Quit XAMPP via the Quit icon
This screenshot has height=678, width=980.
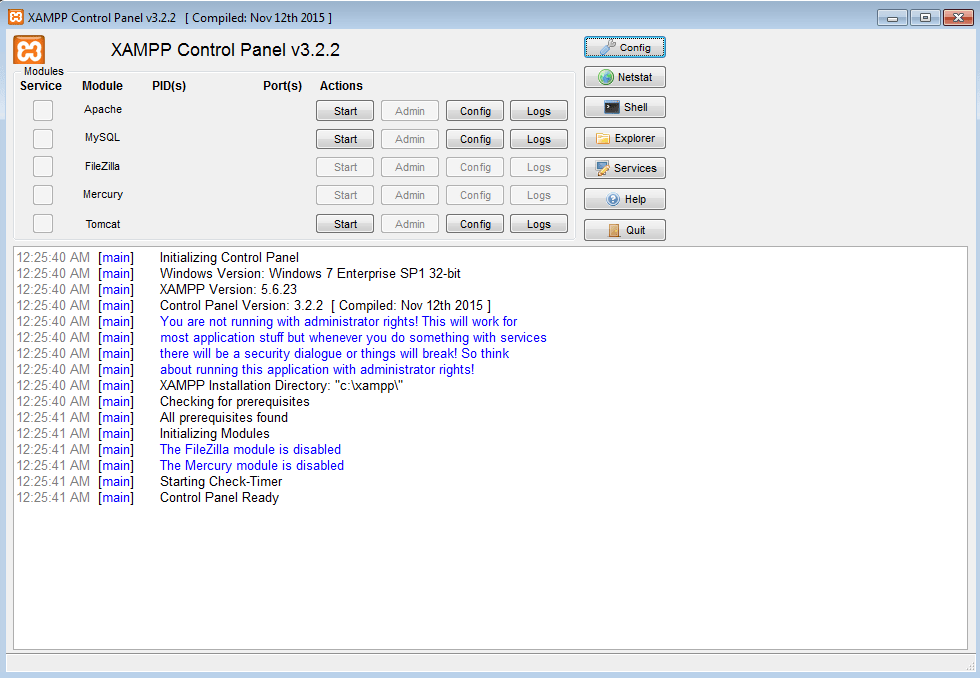[x=624, y=229]
